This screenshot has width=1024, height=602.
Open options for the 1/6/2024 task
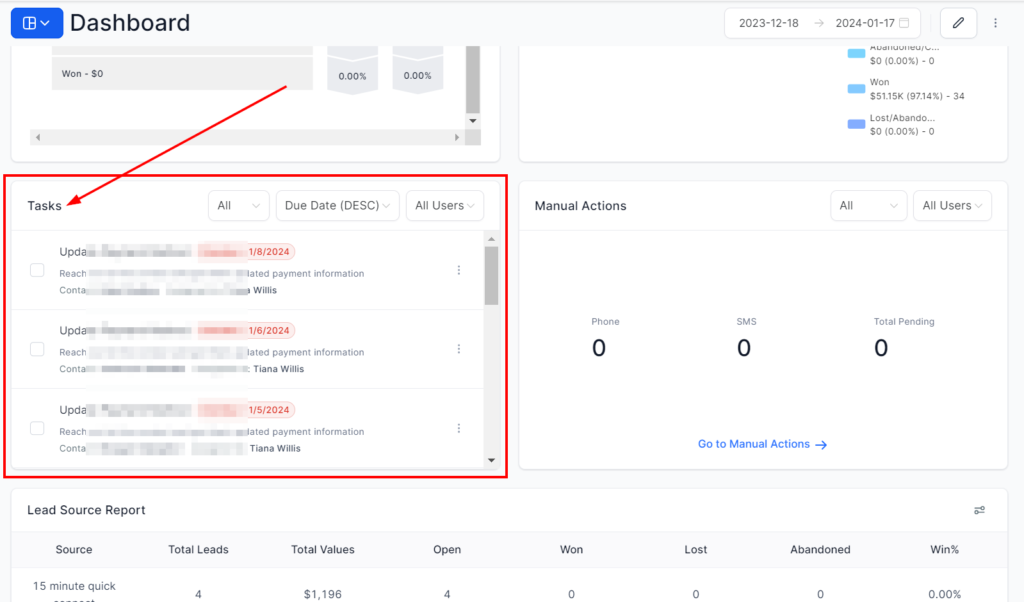pyautogui.click(x=459, y=349)
